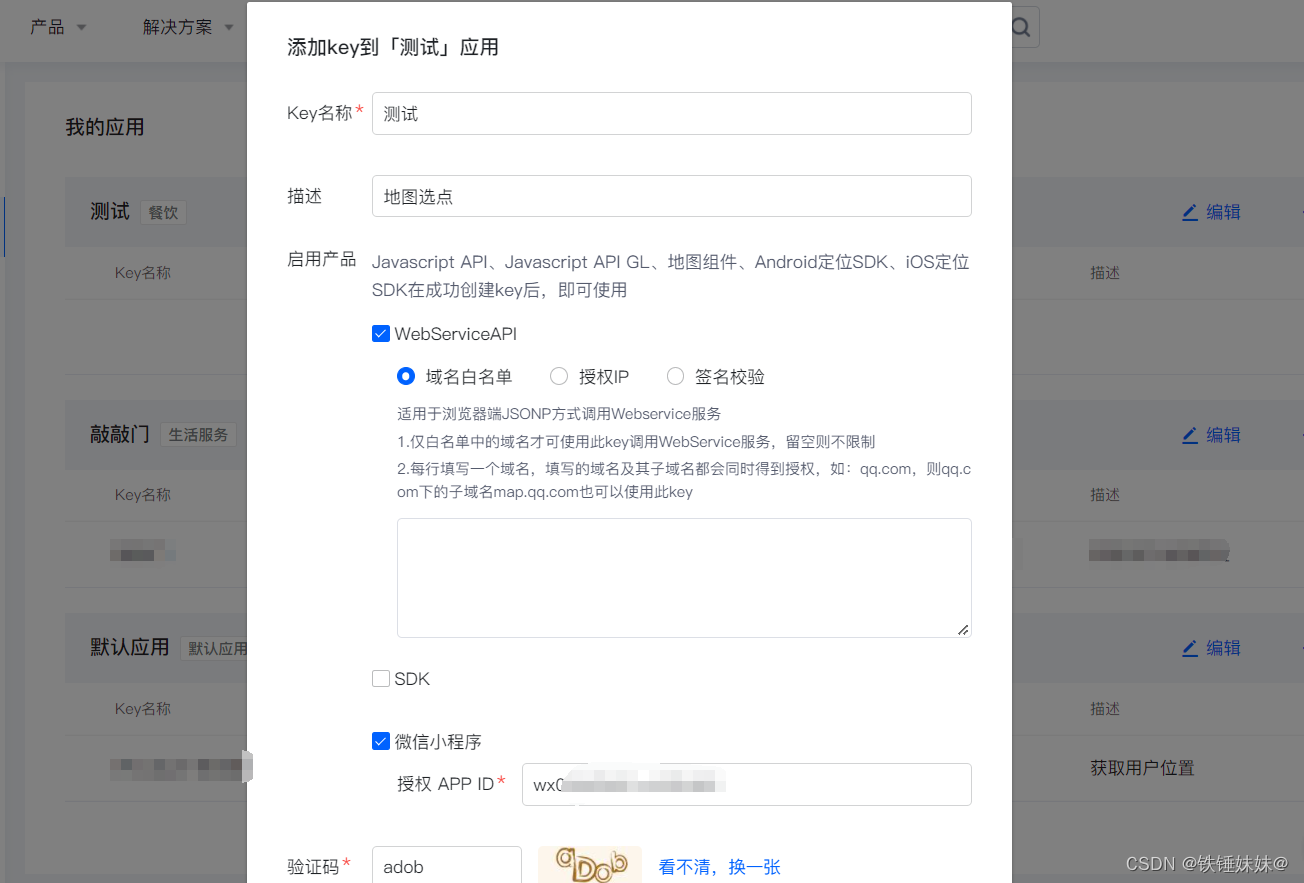Open the 解决方案 dropdown menu
The image size is (1304, 883).
click(x=188, y=27)
